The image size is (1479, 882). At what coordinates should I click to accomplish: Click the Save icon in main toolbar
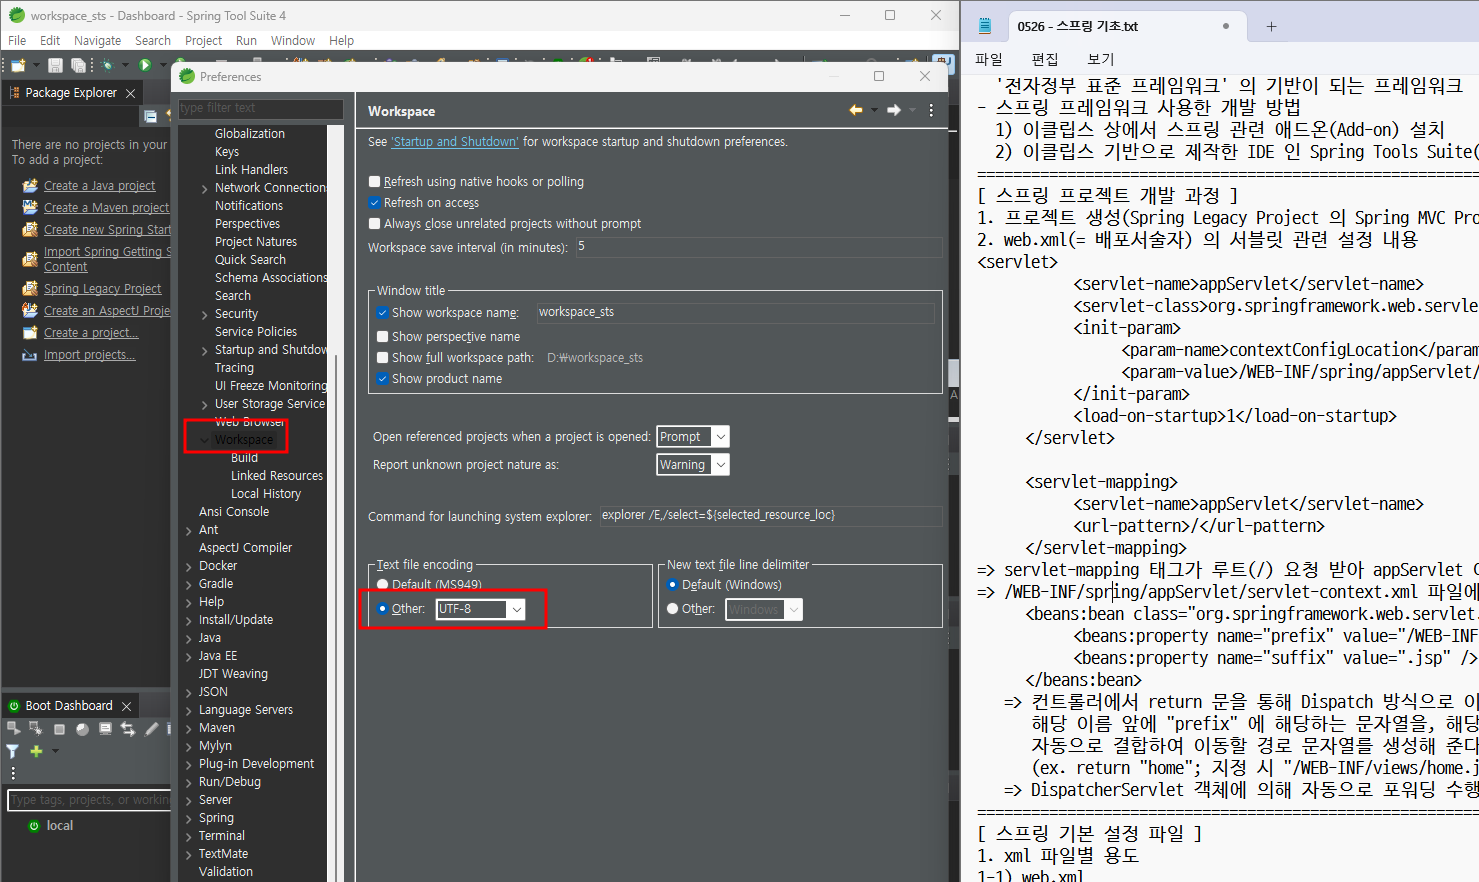click(55, 65)
